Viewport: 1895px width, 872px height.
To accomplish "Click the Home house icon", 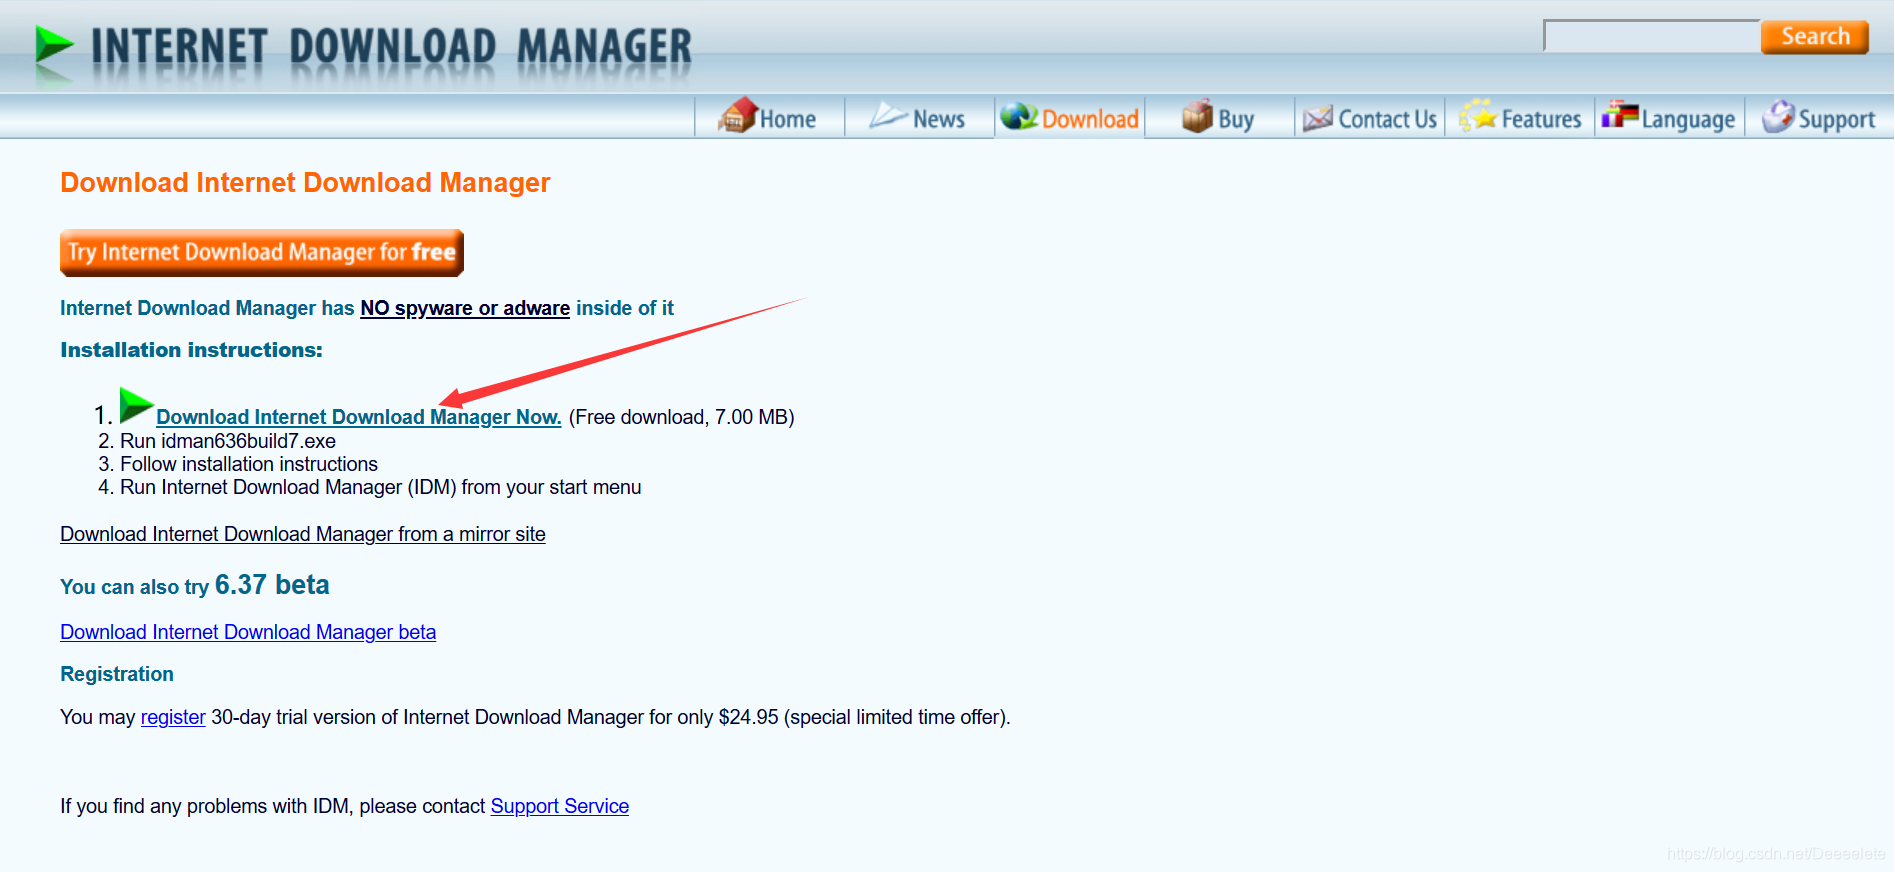I will 738,116.
